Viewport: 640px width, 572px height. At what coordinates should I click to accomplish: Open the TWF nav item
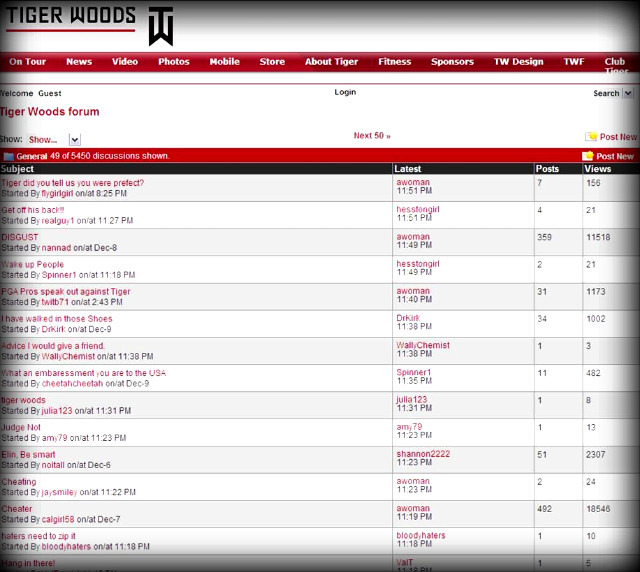pos(574,62)
